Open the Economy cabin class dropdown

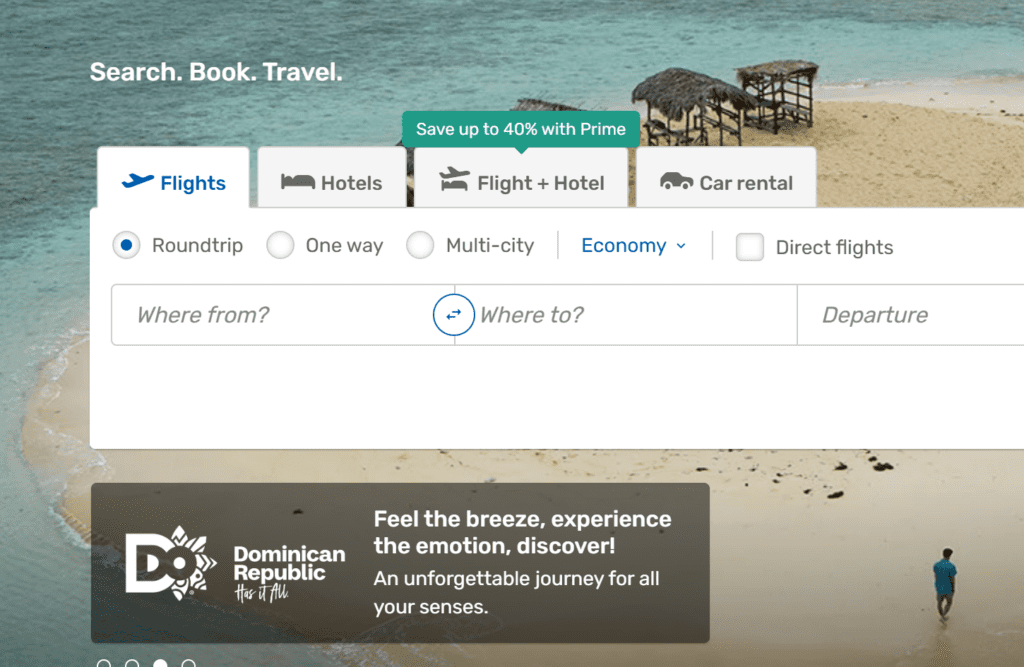coord(634,246)
